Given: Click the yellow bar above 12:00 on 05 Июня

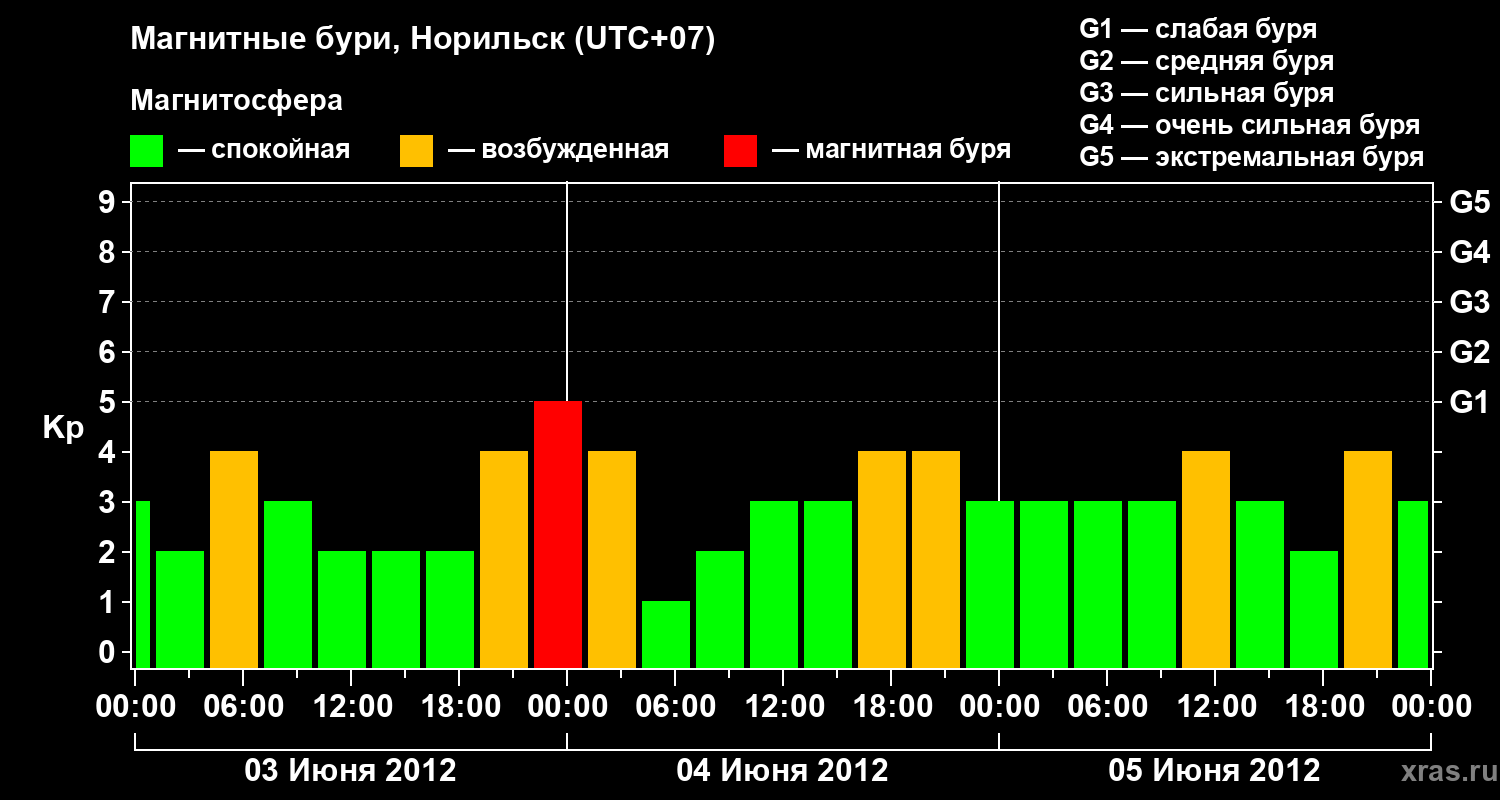Looking at the screenshot, I should tap(1206, 559).
